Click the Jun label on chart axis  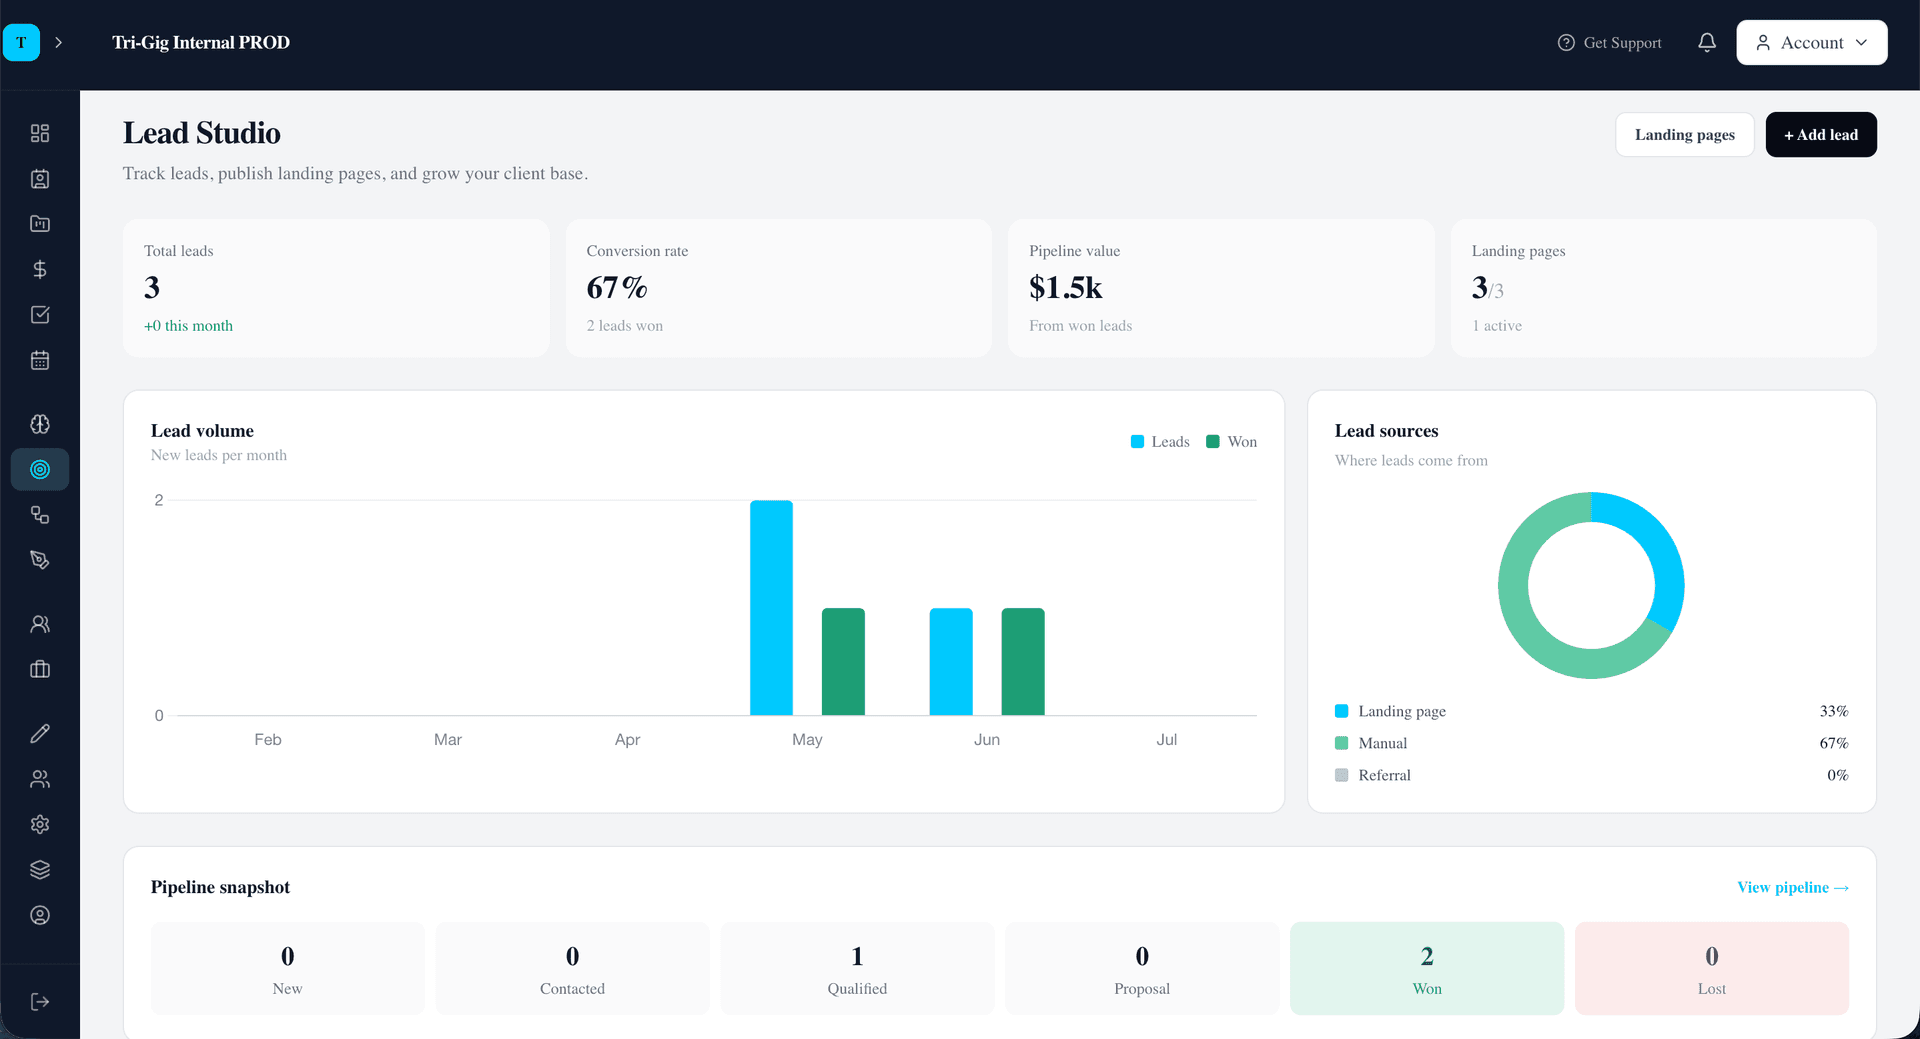click(x=987, y=739)
